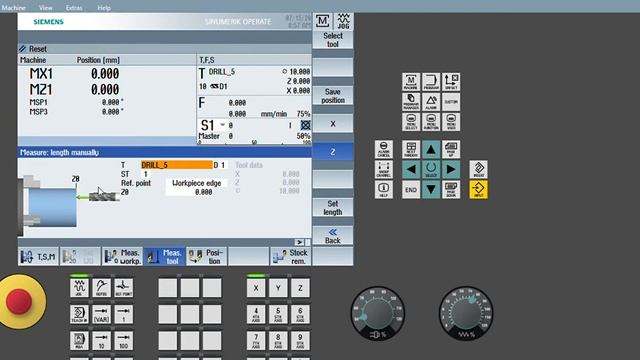This screenshot has height=360, width=640.
Task: Select the 5th axis key
Action: click(x=278, y=314)
